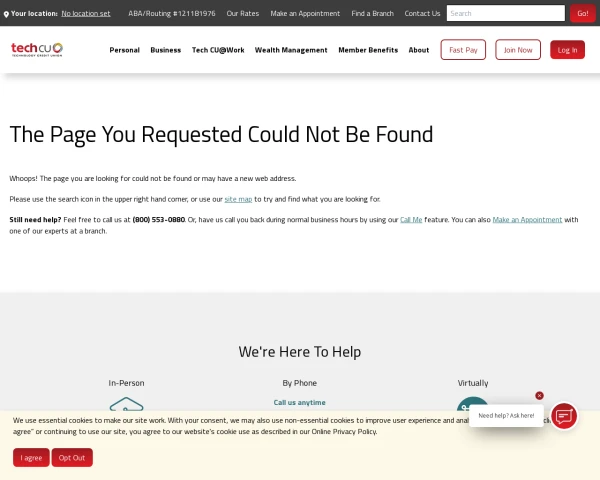Open the chat help bubble icon
The width and height of the screenshot is (600, 480).
pyautogui.click(x=564, y=416)
